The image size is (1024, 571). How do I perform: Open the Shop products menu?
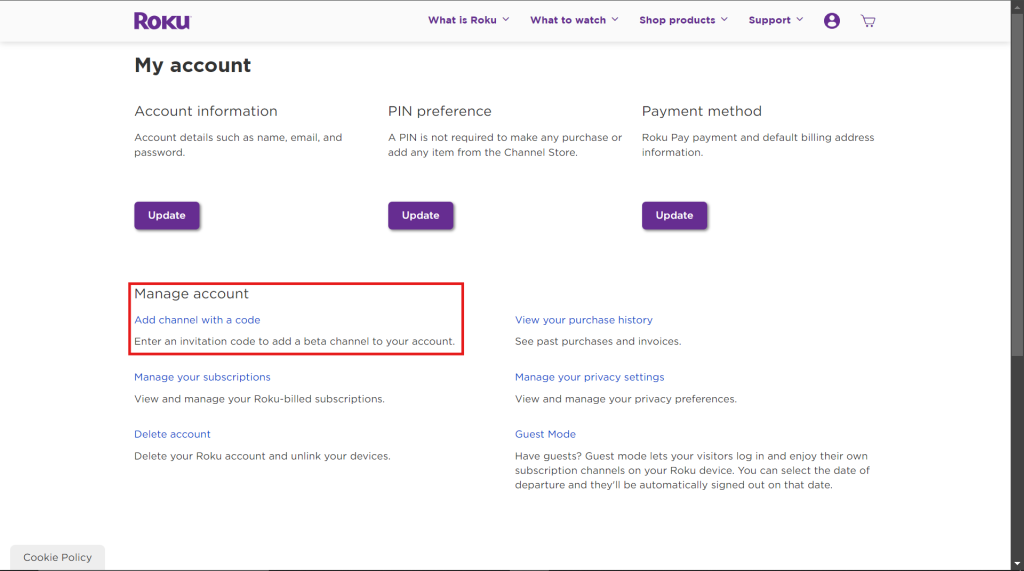683,20
